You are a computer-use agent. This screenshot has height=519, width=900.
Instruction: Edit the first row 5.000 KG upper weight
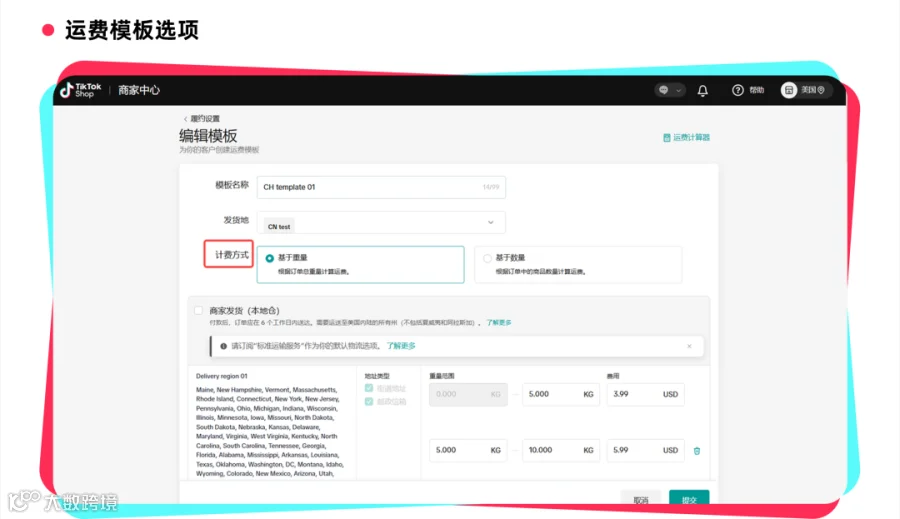561,394
